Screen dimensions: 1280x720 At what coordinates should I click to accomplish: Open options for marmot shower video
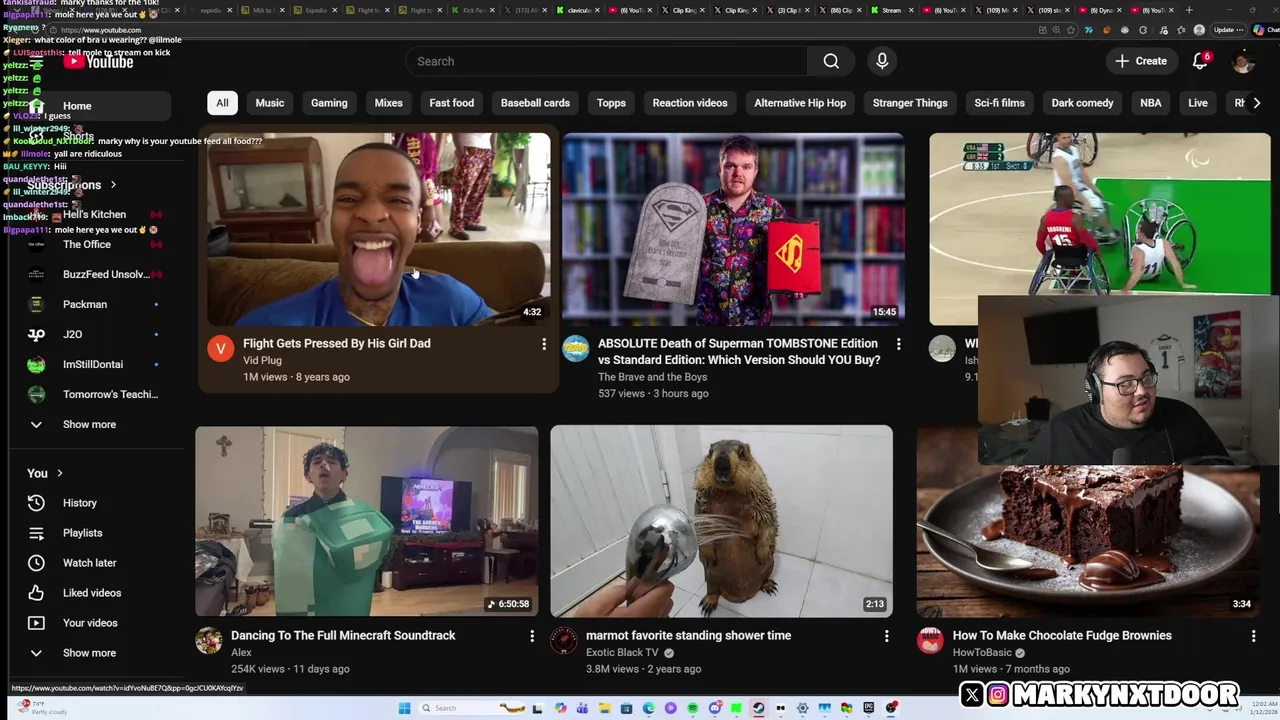click(886, 636)
